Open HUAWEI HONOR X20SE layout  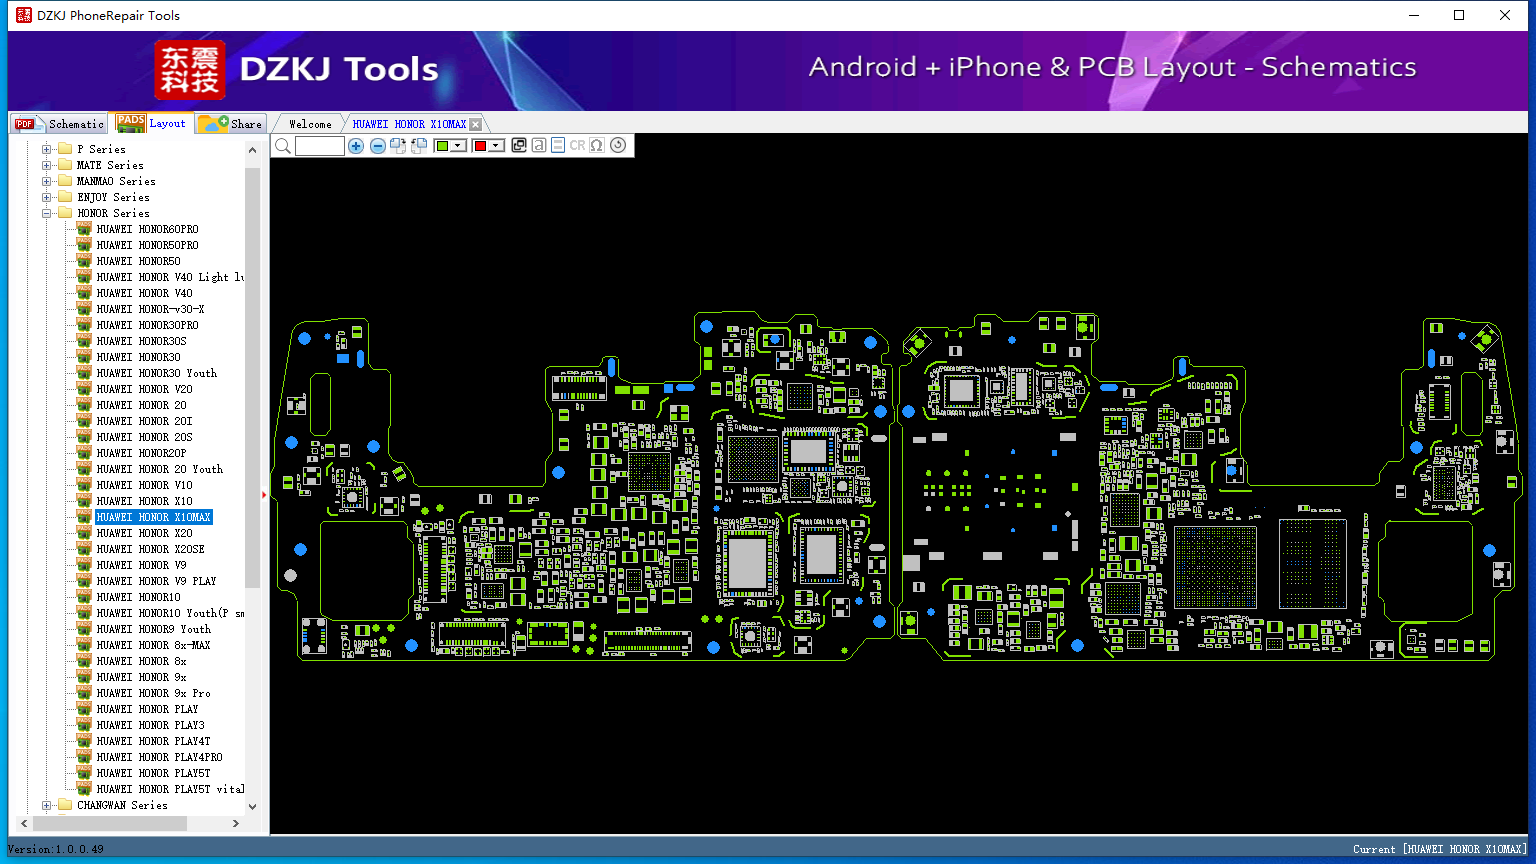click(x=150, y=549)
